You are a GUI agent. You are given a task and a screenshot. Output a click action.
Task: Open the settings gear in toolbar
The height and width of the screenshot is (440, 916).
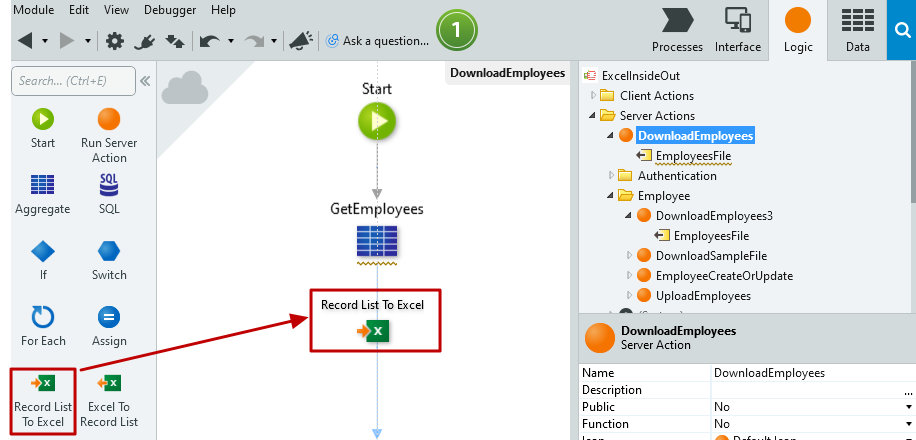click(x=114, y=41)
